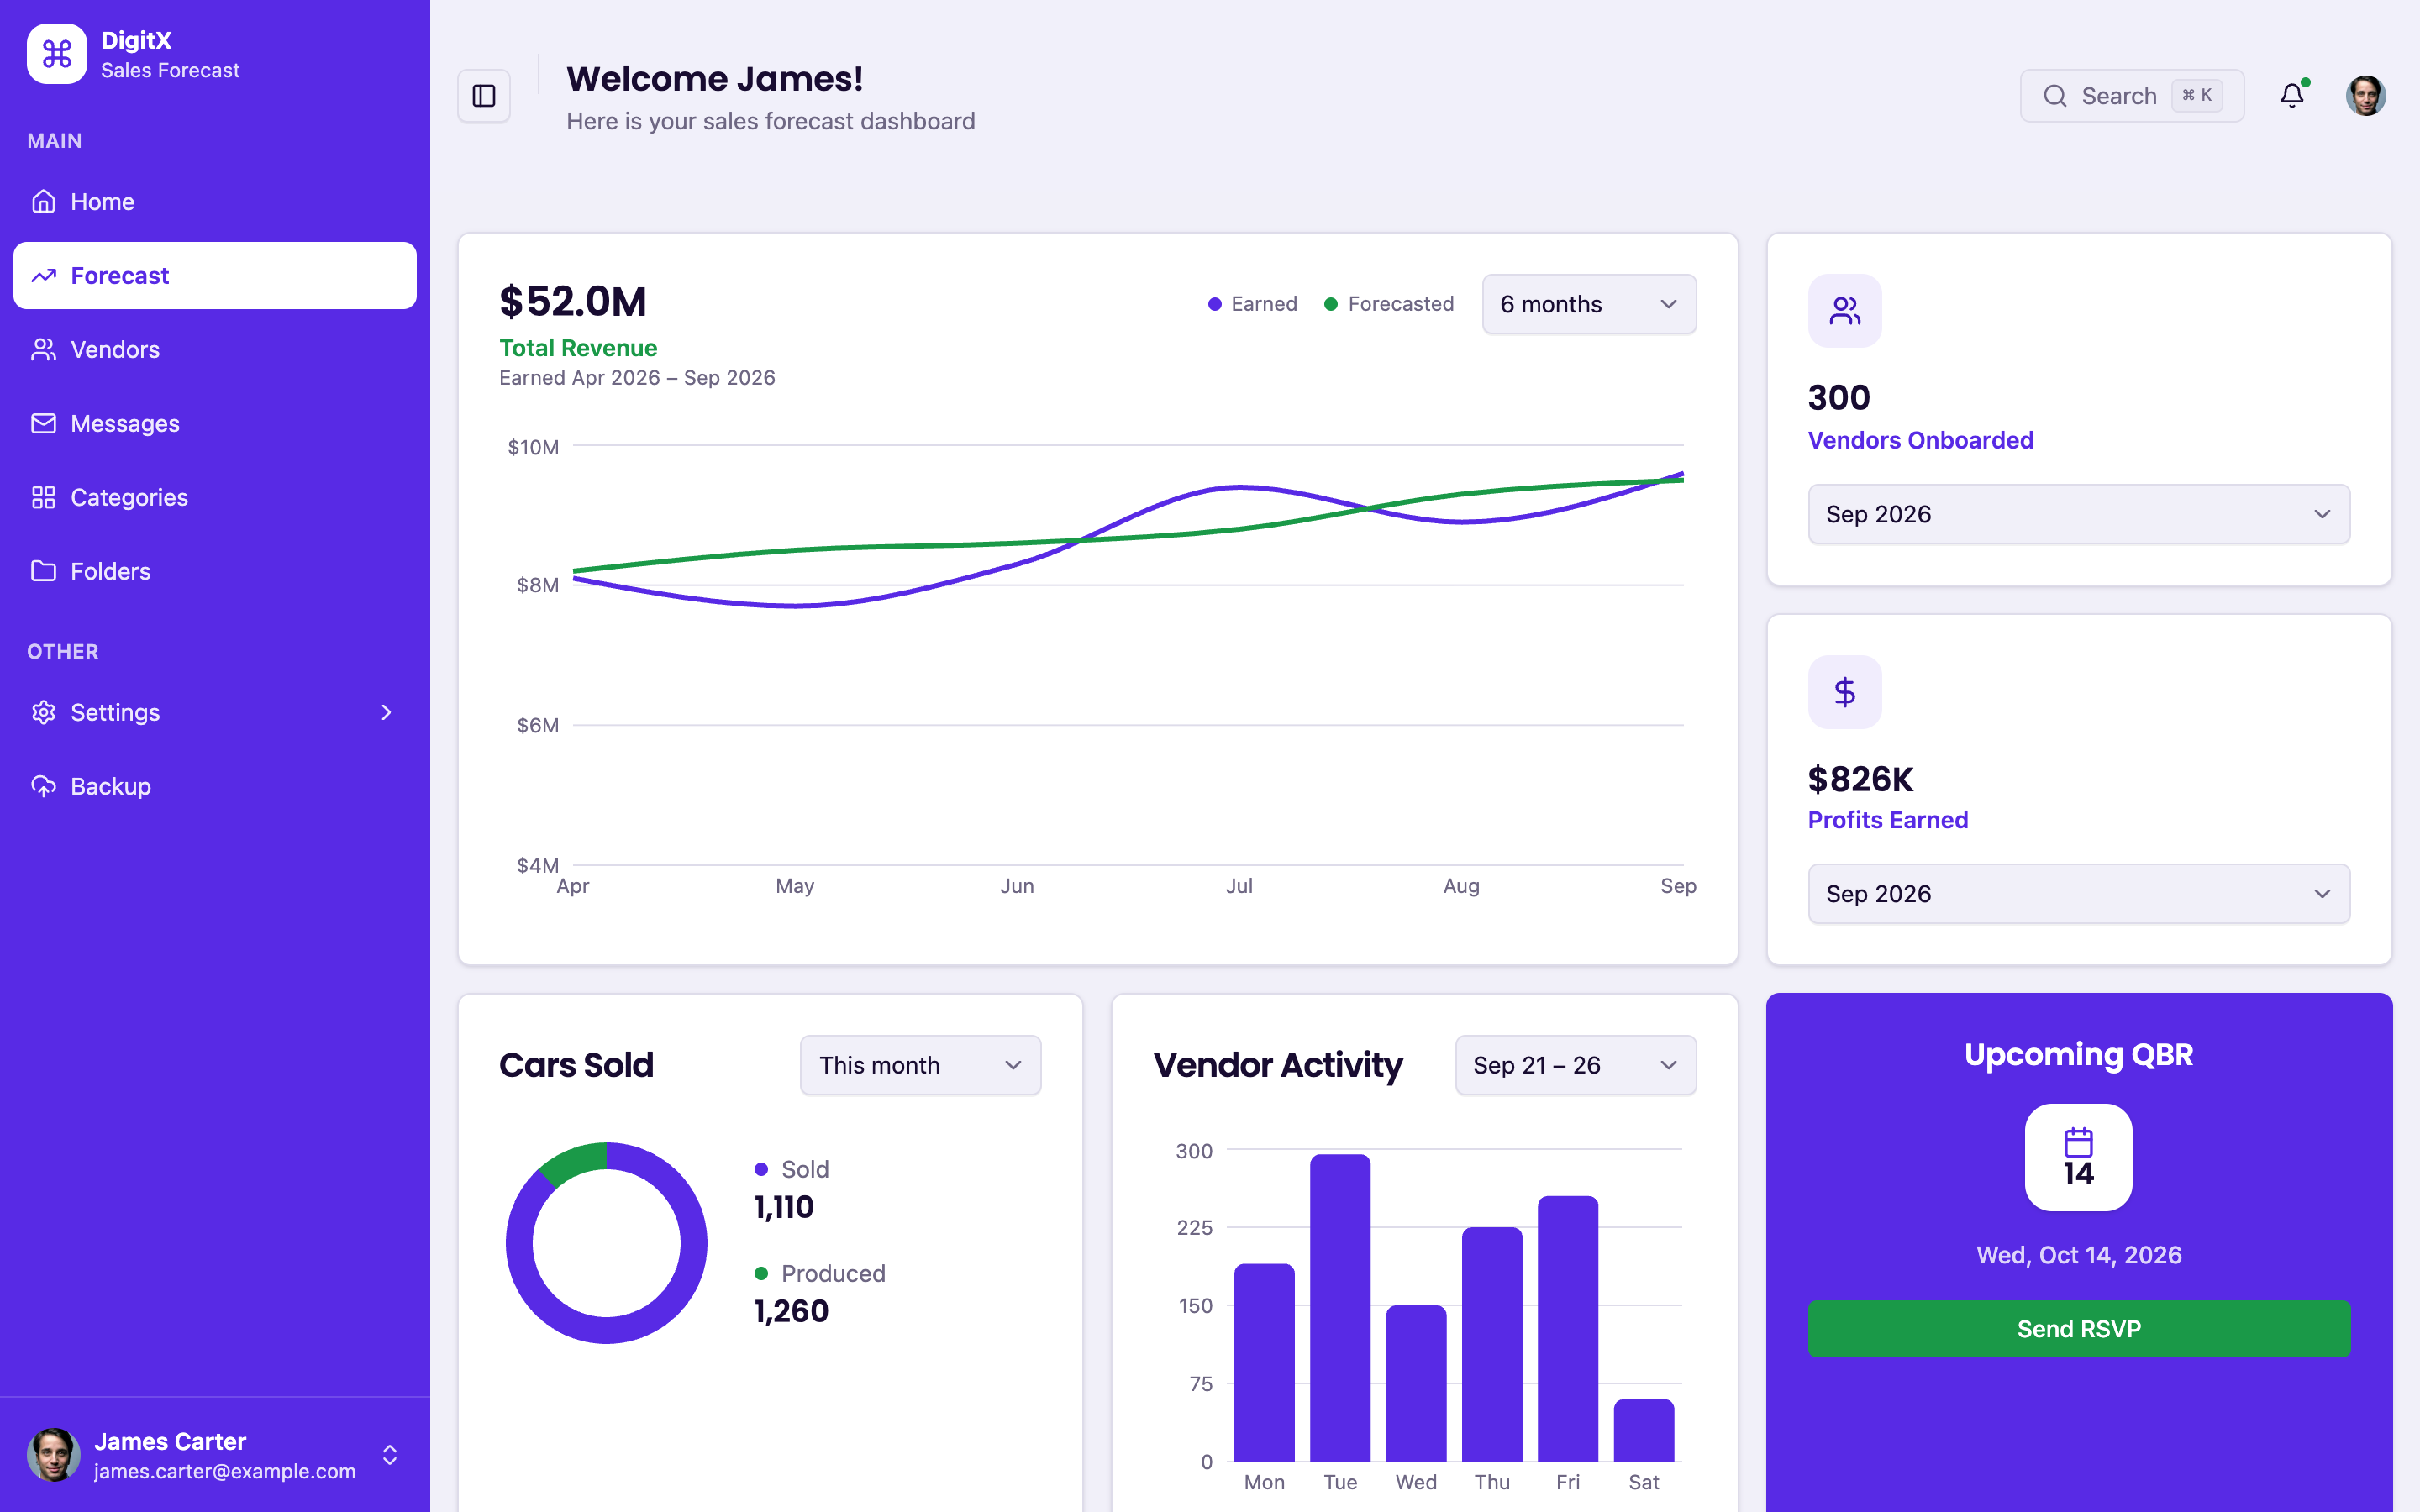Open Messages from the sidebar
The height and width of the screenshot is (1512, 2420).
(215, 424)
